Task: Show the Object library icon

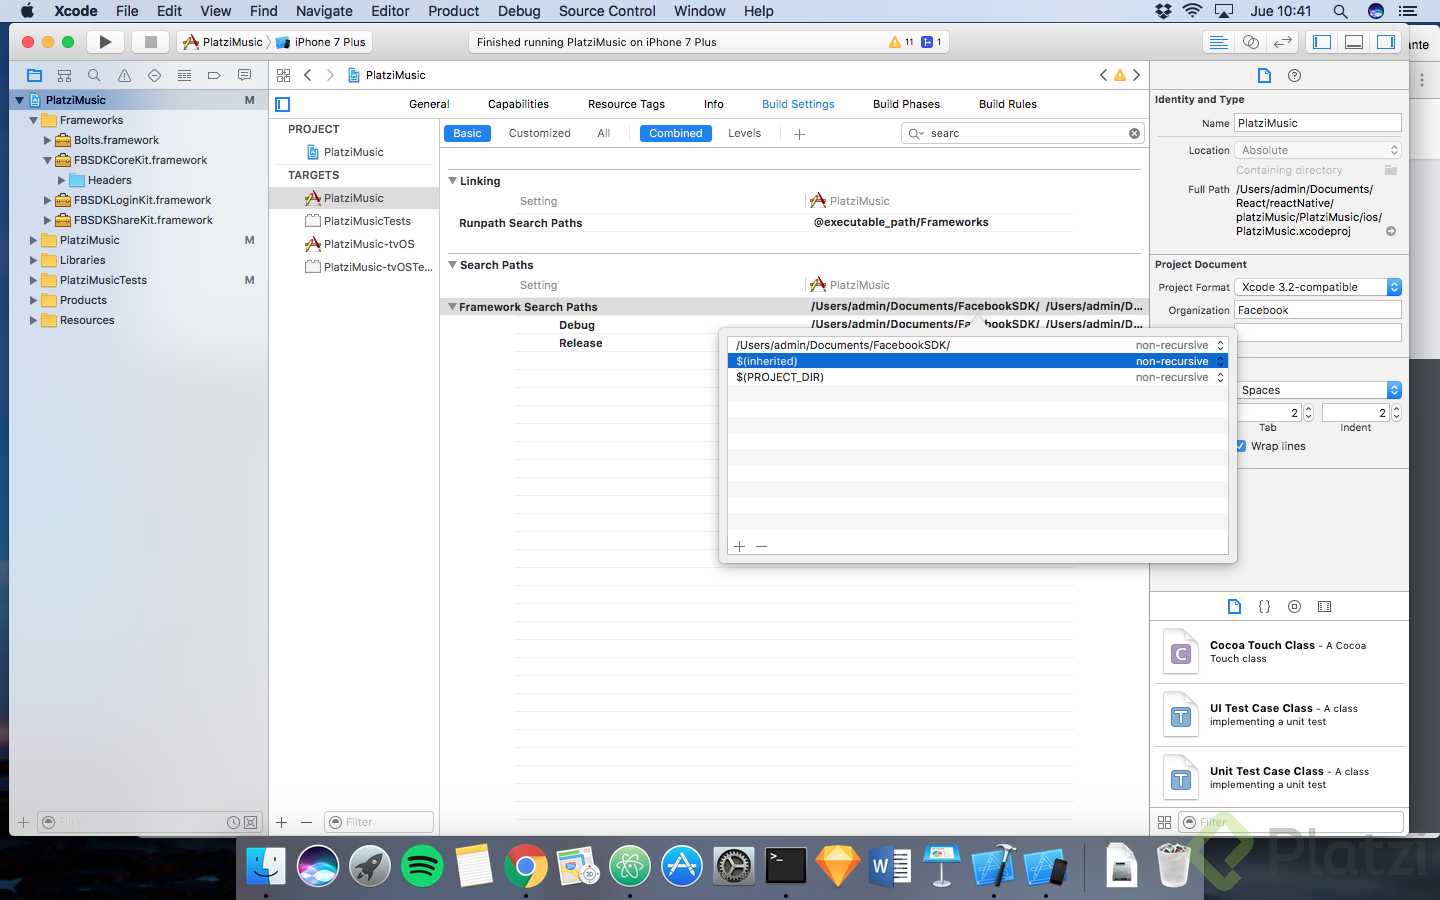Action: pos(1294,606)
